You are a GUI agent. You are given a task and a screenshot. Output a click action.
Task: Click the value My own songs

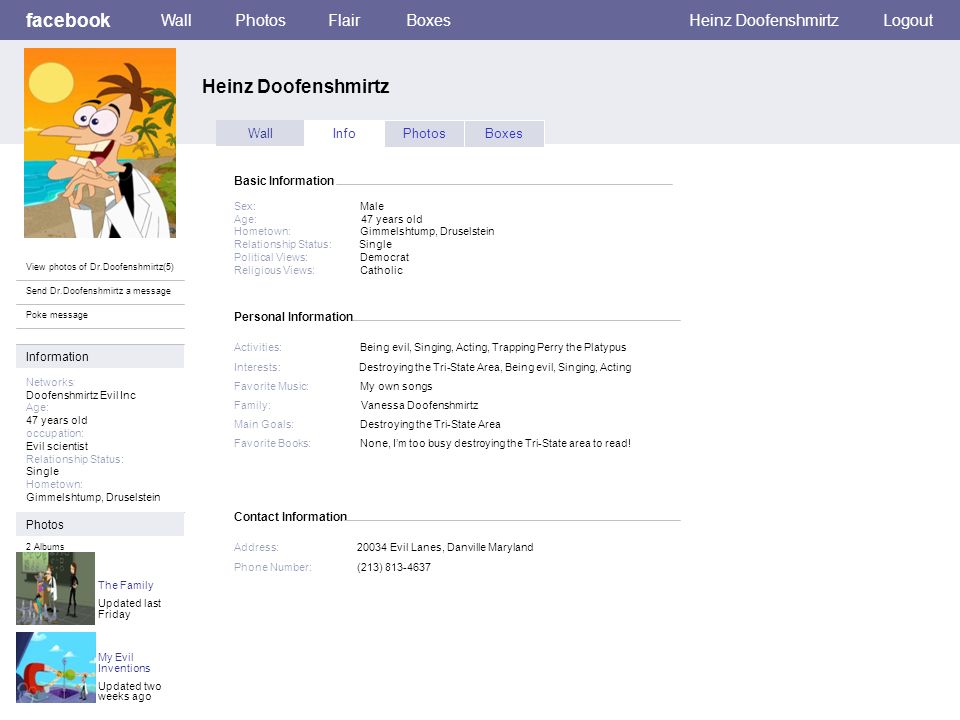coord(396,386)
